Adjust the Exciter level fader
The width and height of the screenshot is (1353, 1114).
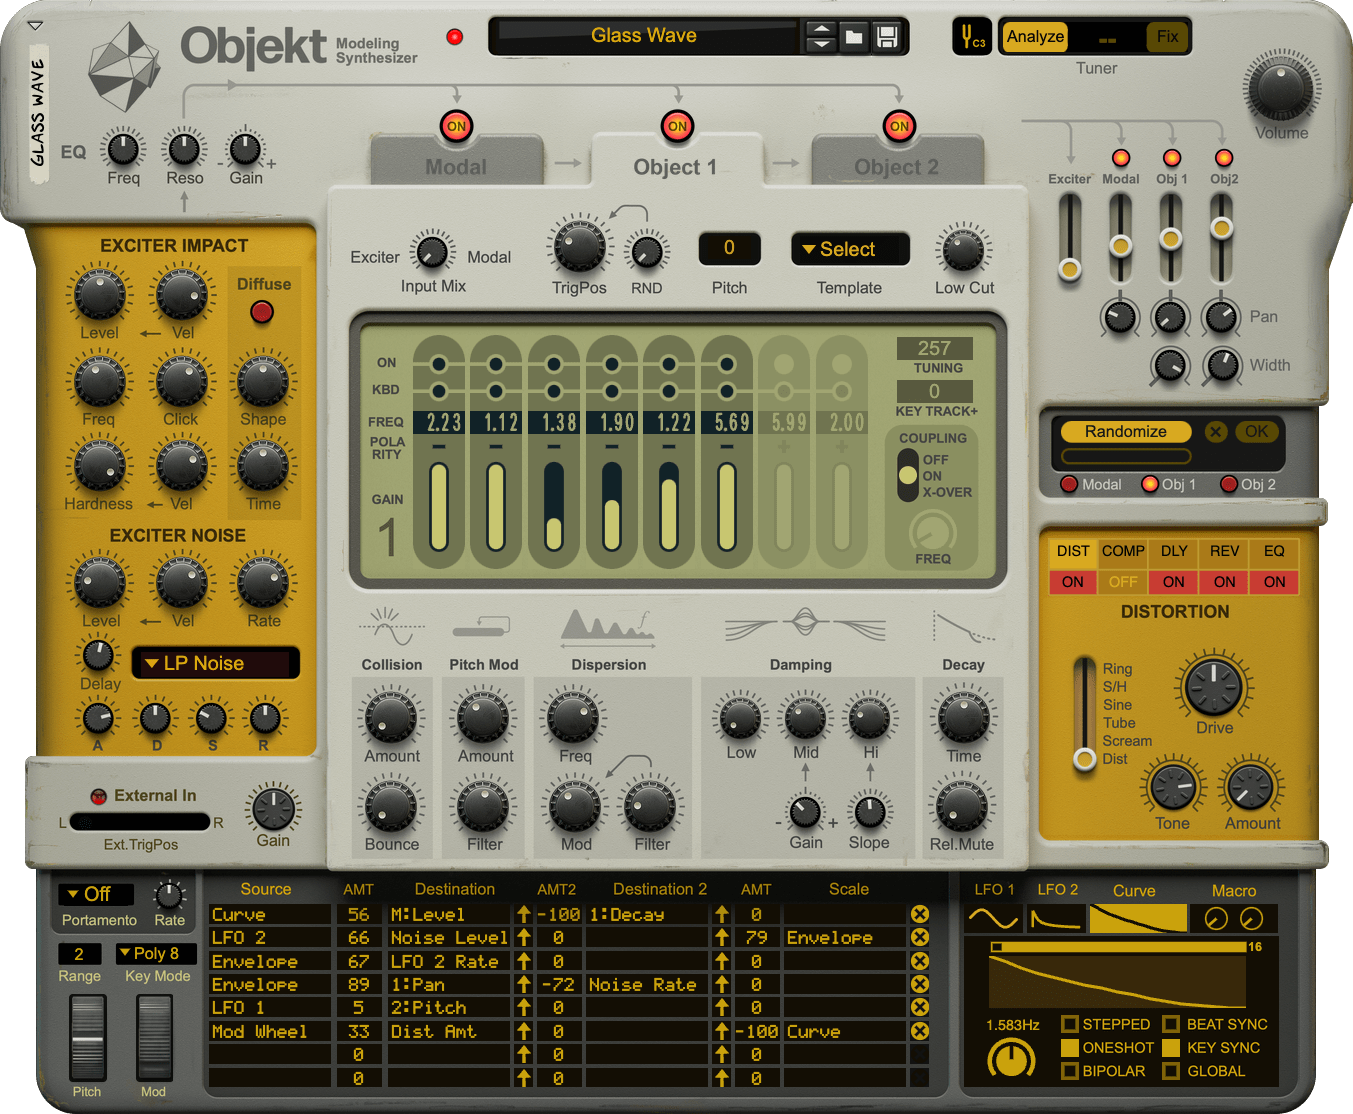pos(1070,269)
